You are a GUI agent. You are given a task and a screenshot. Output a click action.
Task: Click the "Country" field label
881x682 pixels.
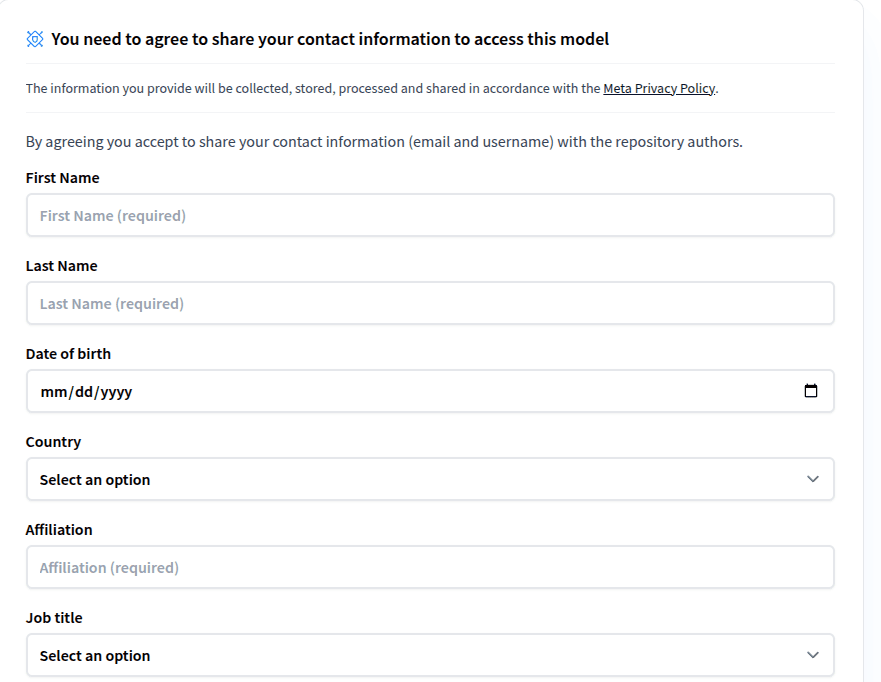click(54, 442)
